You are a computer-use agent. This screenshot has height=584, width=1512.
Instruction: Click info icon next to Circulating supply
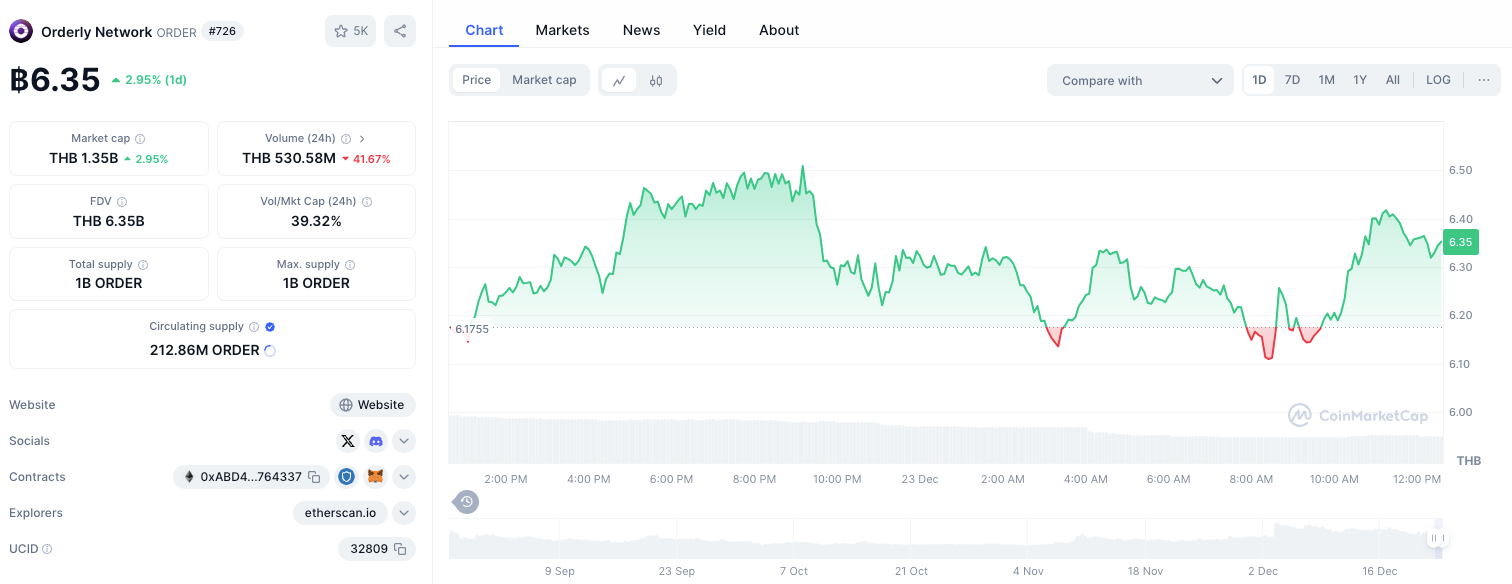pos(254,327)
